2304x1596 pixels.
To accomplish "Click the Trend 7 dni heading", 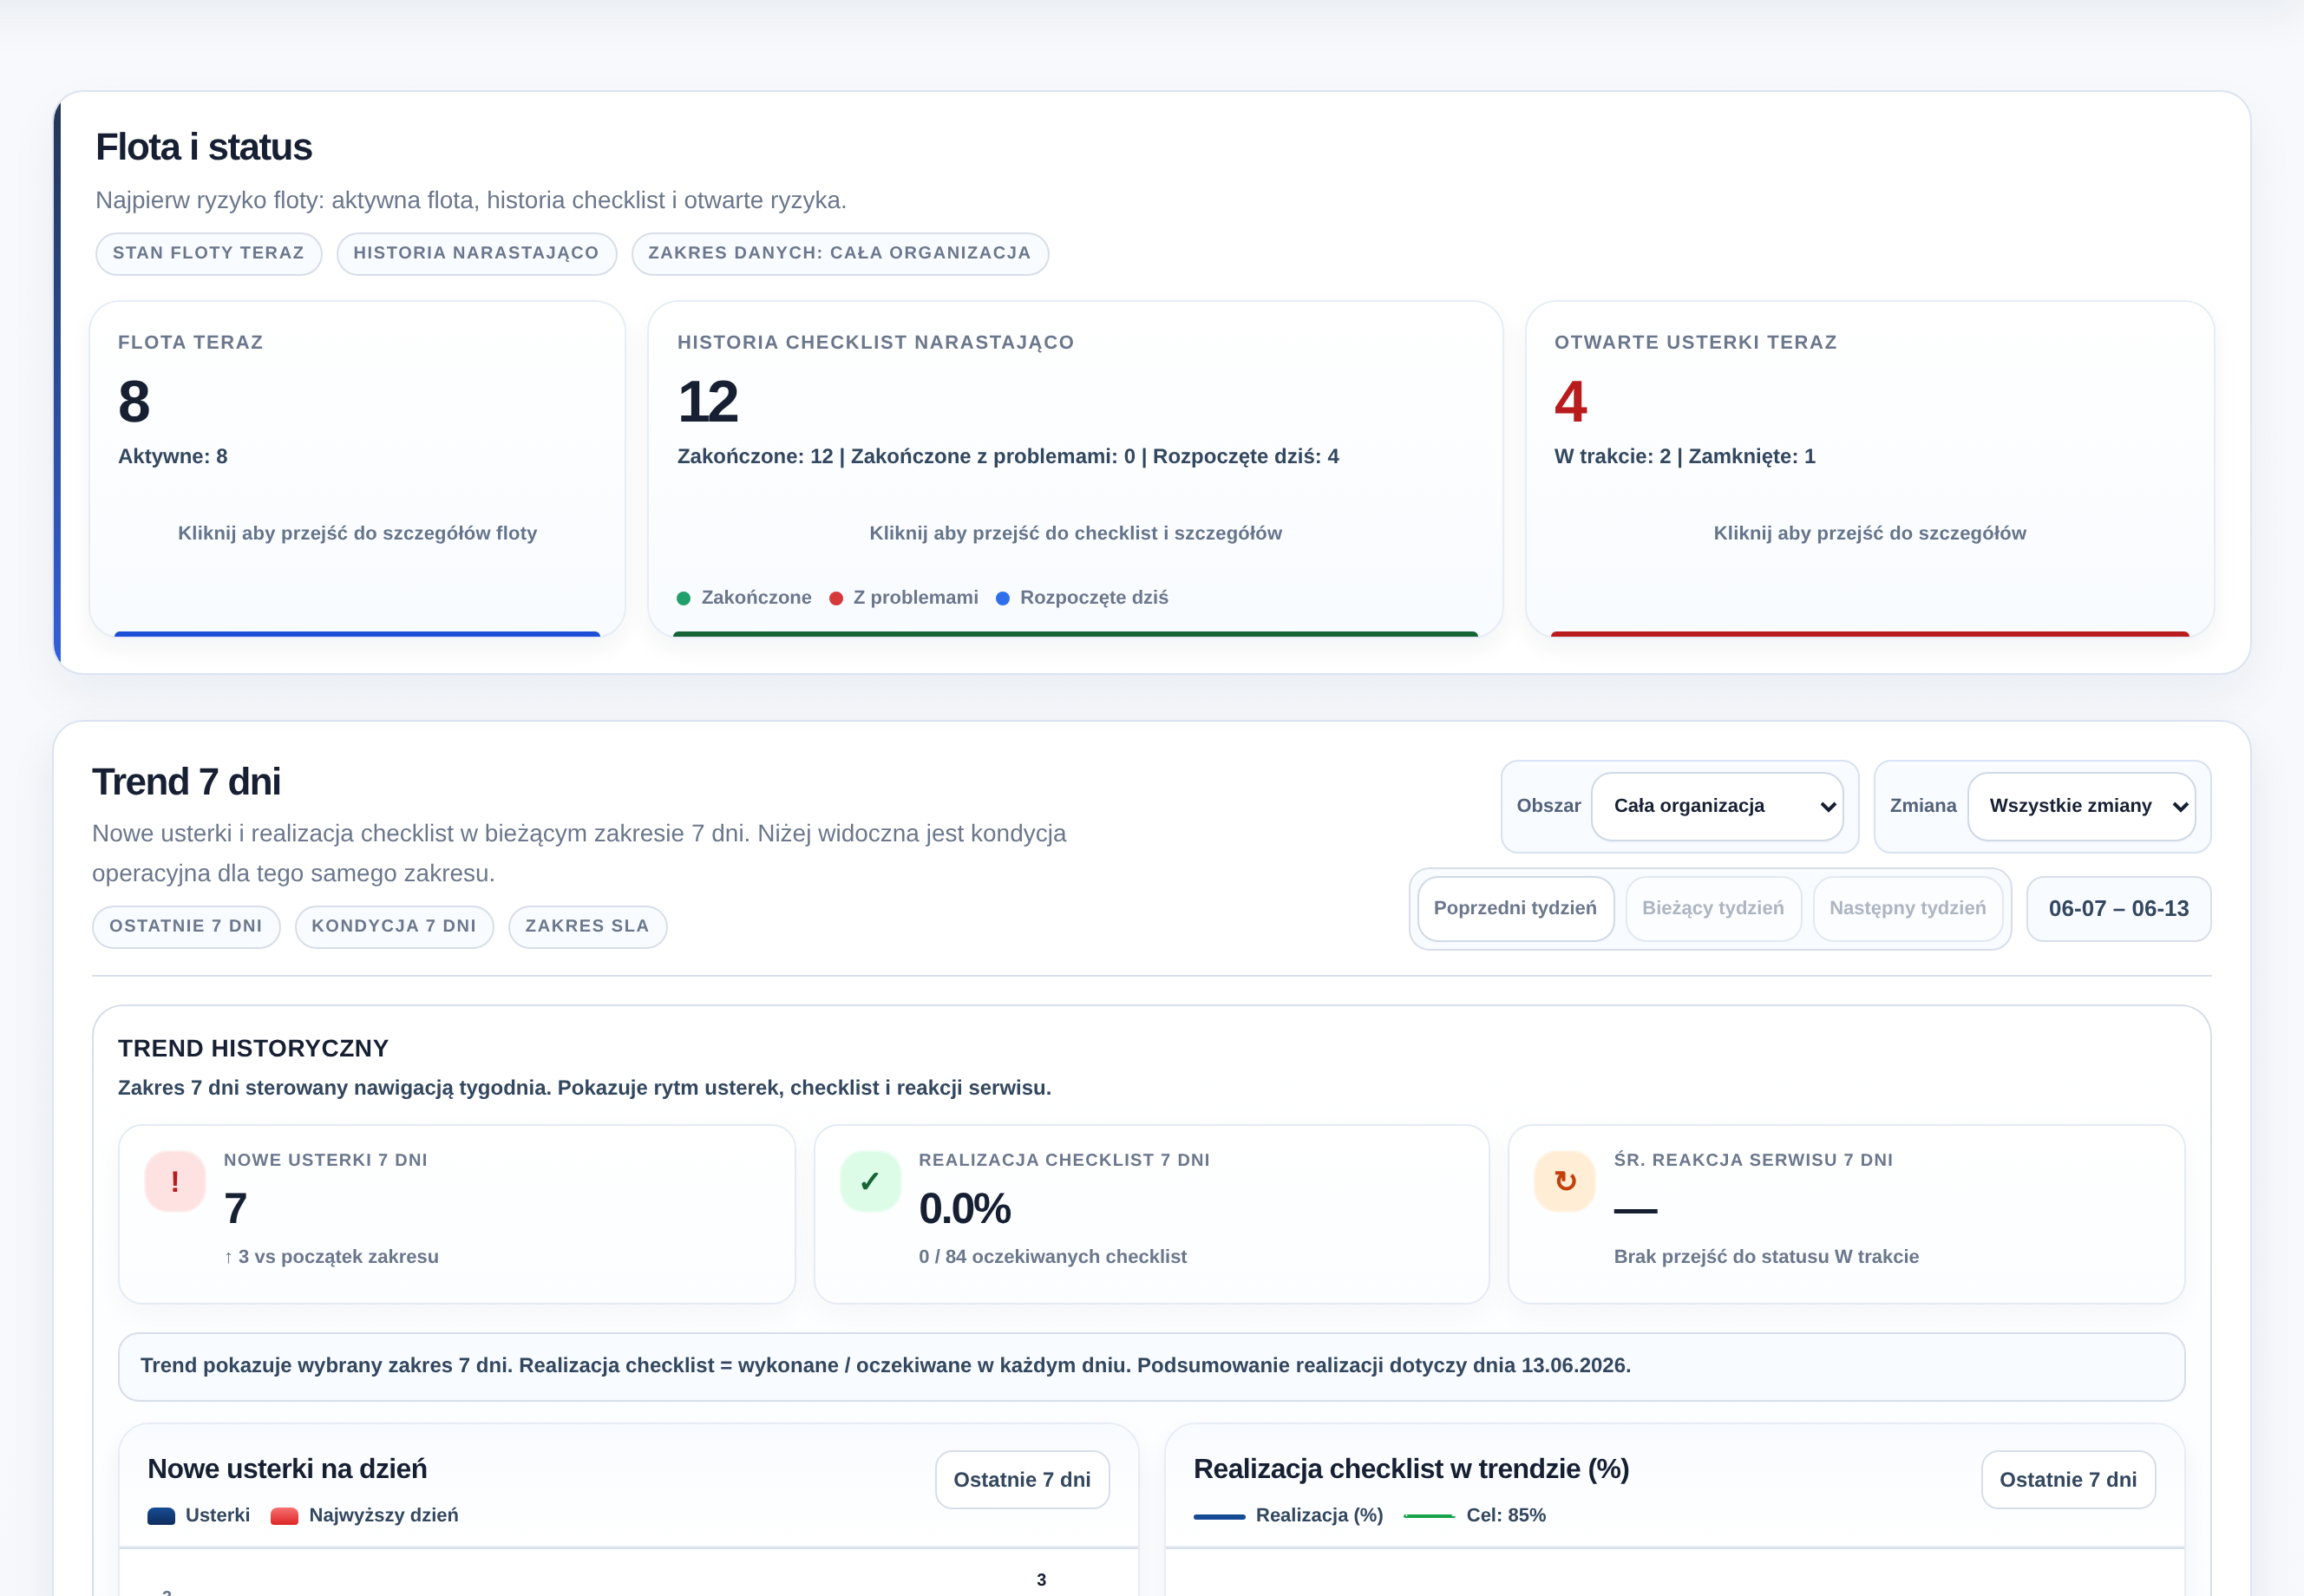I will coord(186,782).
